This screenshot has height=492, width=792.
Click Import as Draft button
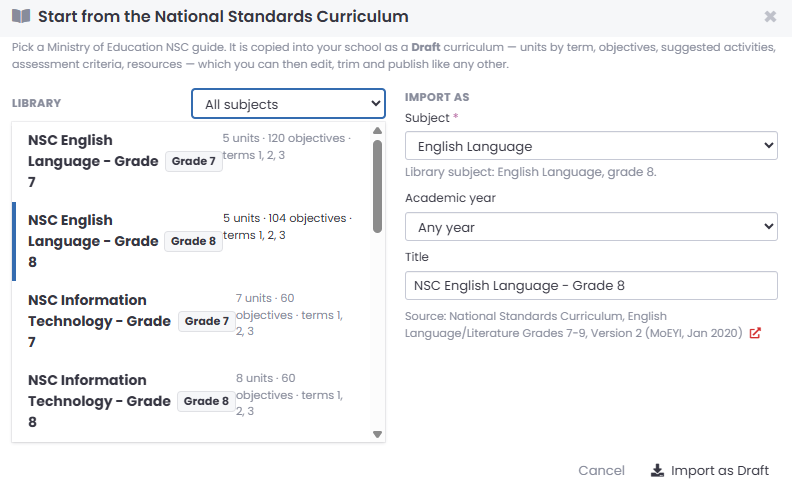pos(710,470)
